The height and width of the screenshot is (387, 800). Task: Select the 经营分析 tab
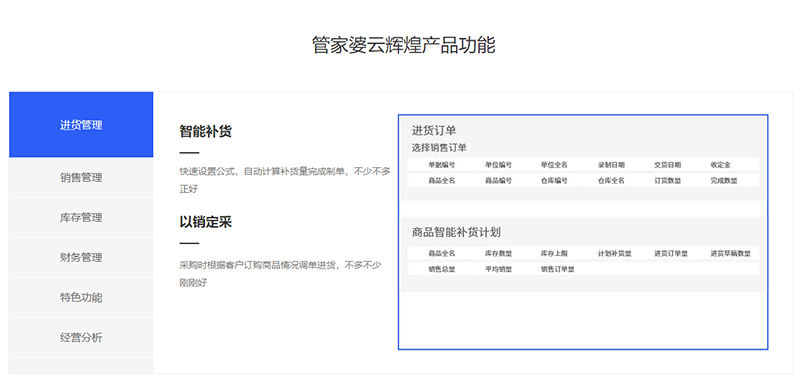click(x=81, y=338)
